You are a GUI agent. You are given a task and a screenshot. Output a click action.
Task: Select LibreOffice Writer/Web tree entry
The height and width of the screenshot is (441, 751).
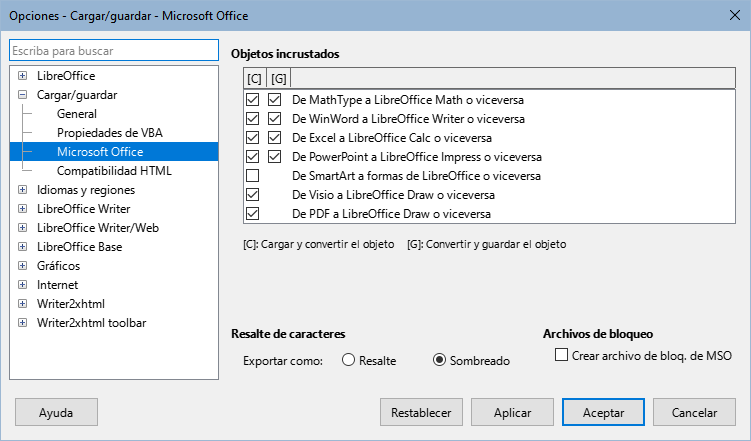(98, 228)
